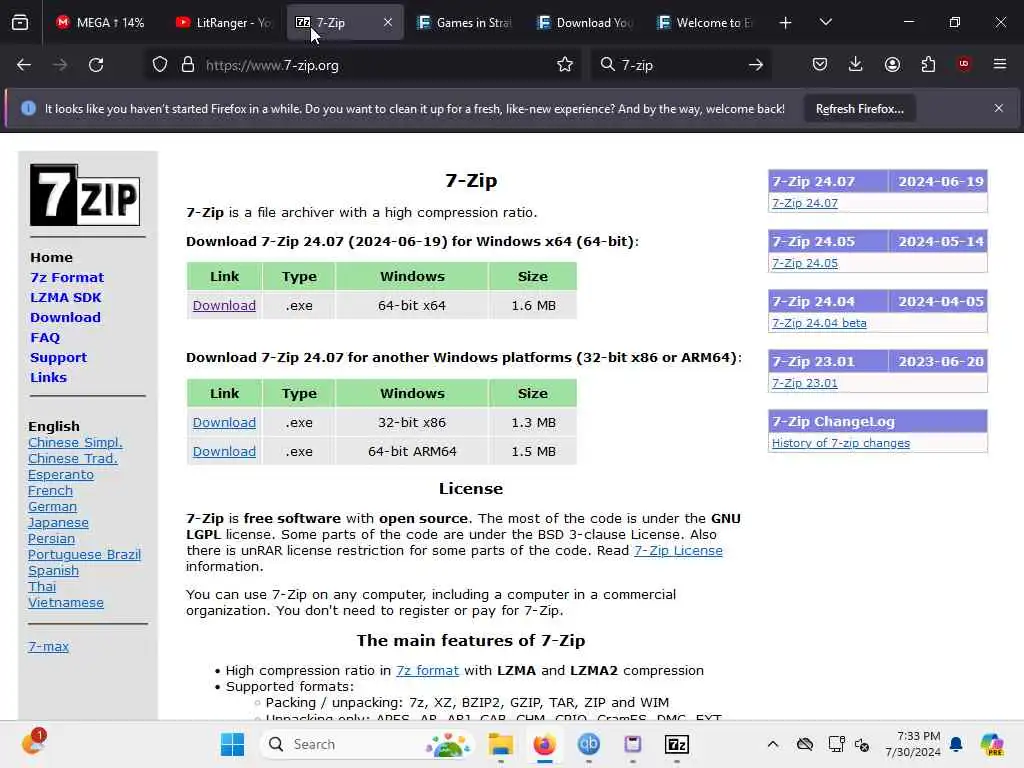Reload the 7-zip.org page

click(x=96, y=65)
